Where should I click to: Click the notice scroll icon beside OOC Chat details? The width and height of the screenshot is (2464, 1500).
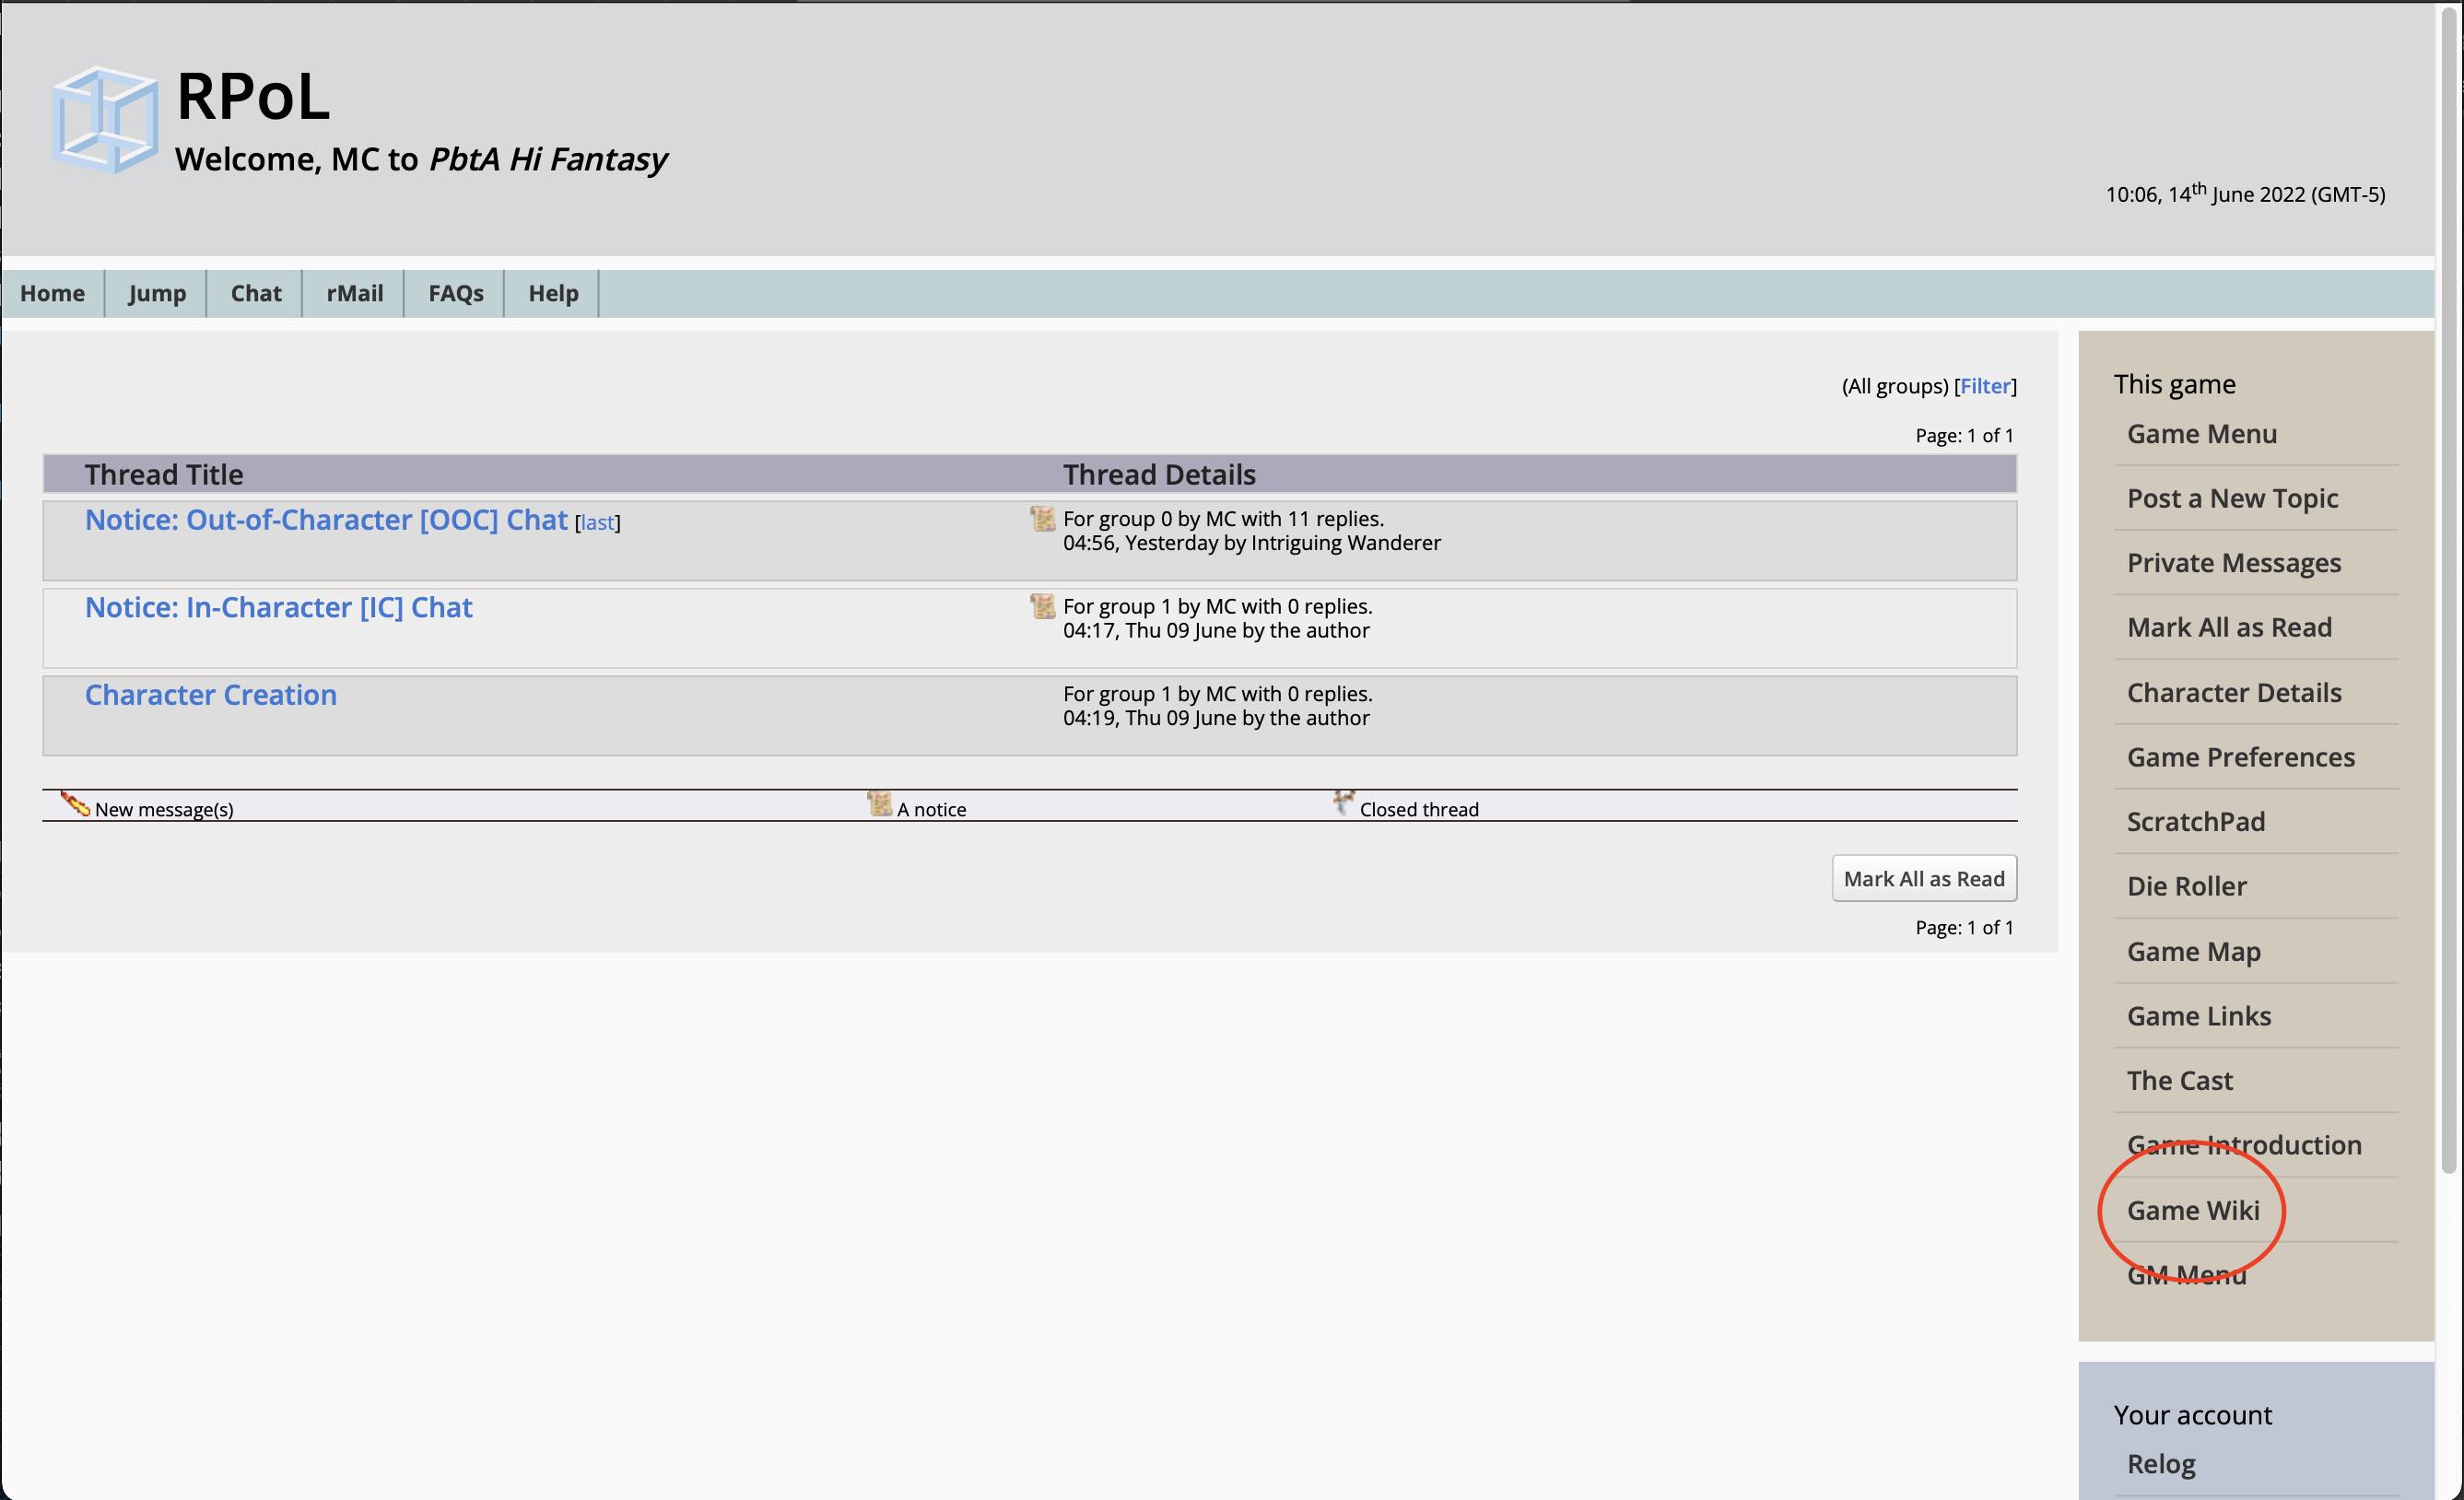tap(1042, 518)
